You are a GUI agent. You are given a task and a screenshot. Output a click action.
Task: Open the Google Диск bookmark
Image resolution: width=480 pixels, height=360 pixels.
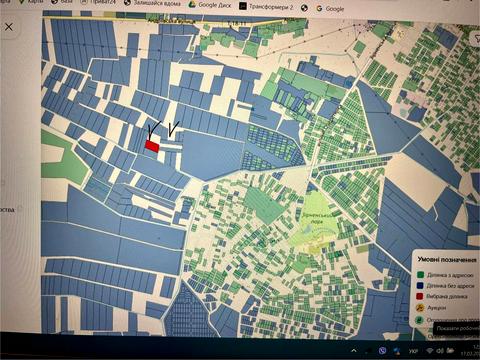pos(210,5)
